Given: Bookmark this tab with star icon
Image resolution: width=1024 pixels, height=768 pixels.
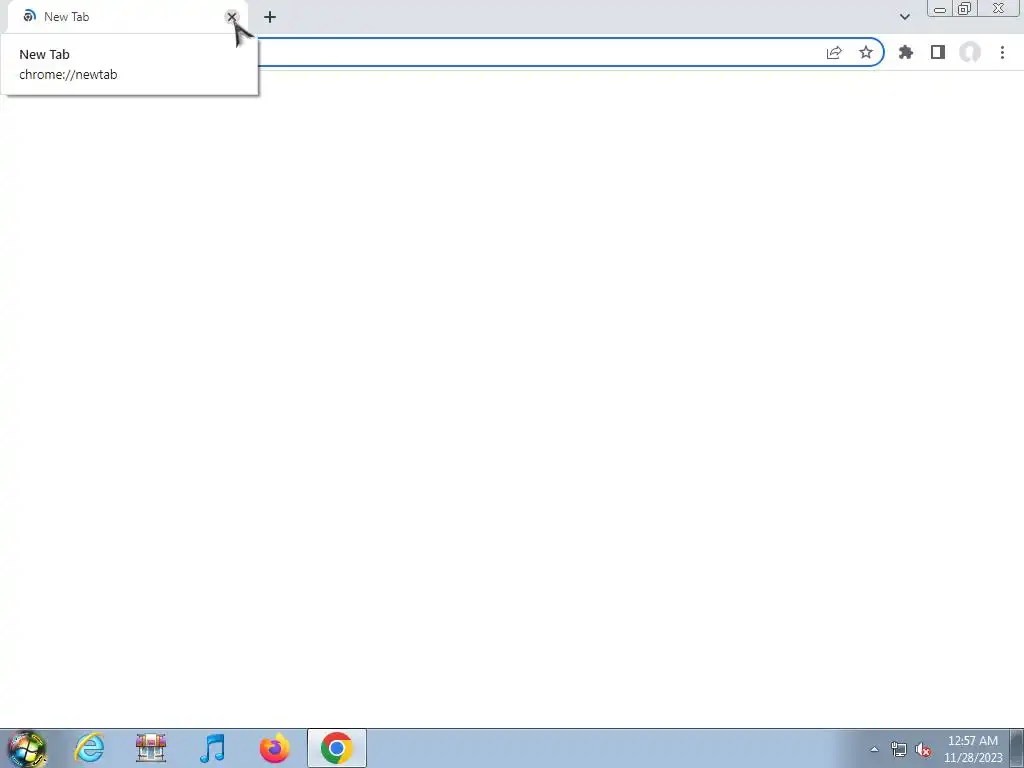Looking at the screenshot, I should [x=865, y=53].
